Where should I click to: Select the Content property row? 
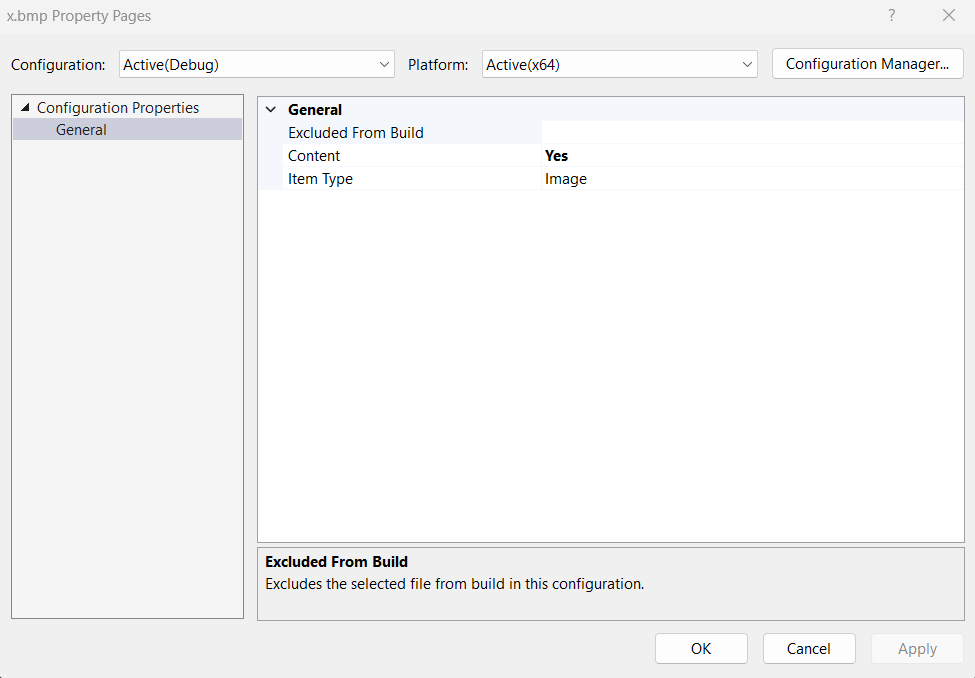314,156
